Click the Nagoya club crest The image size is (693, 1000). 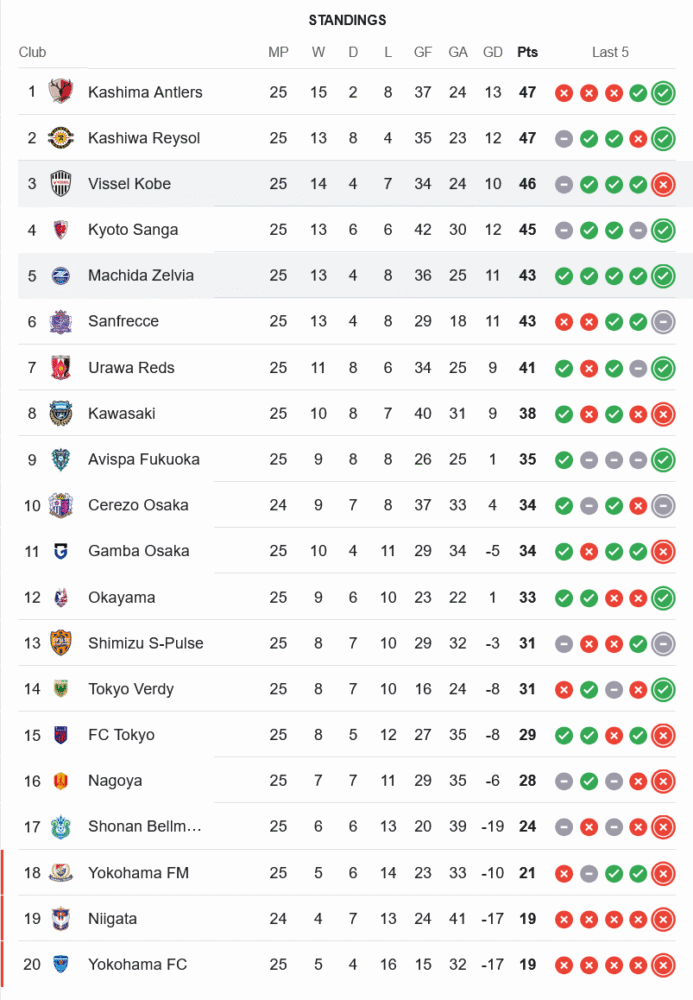[61, 781]
